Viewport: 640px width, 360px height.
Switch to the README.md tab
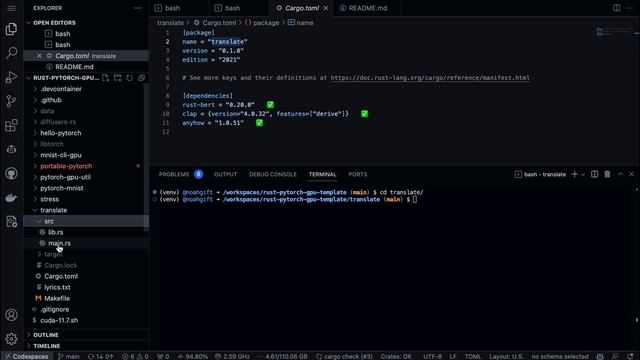coord(367,8)
